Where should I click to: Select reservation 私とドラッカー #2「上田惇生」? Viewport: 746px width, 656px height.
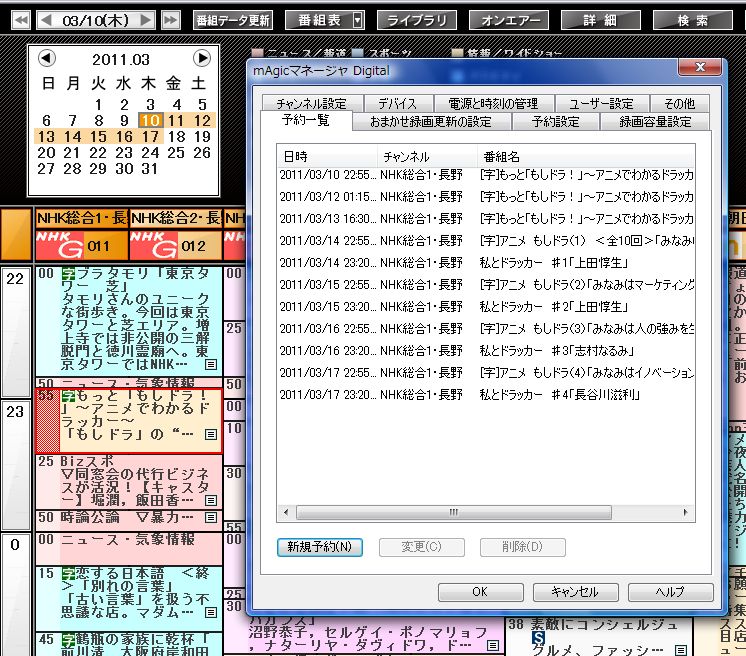tap(486, 306)
